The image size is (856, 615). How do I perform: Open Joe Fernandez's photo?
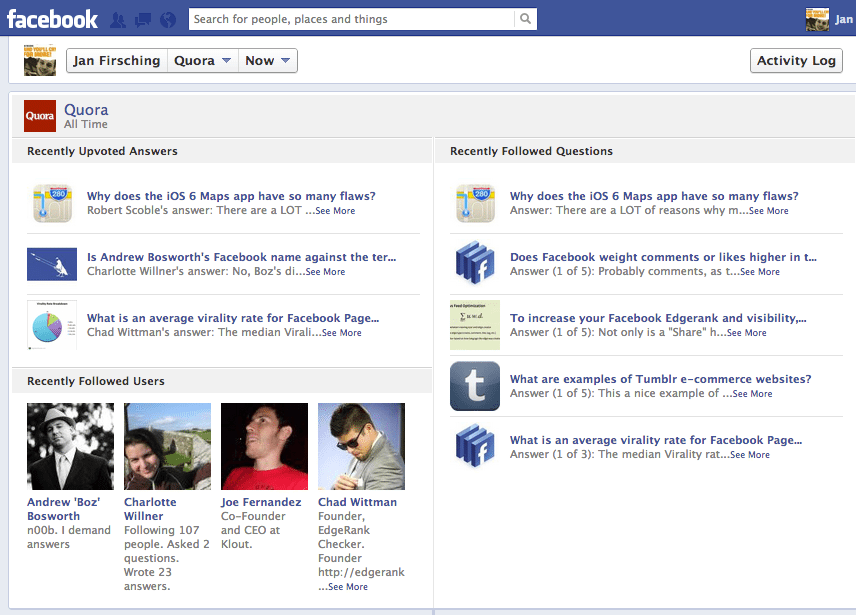[264, 446]
